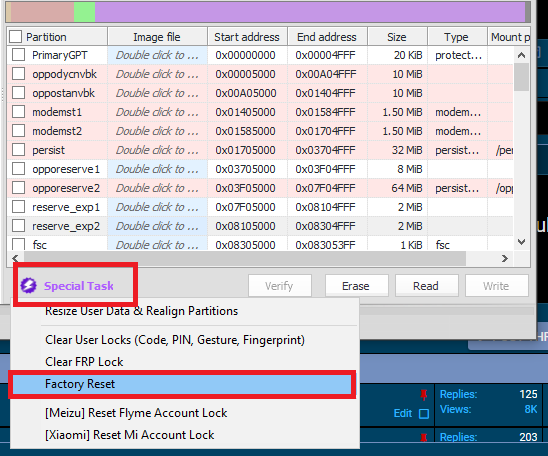Check the modemst2 partition checkbox
Screen dimensions: 548x456
tap(18, 131)
